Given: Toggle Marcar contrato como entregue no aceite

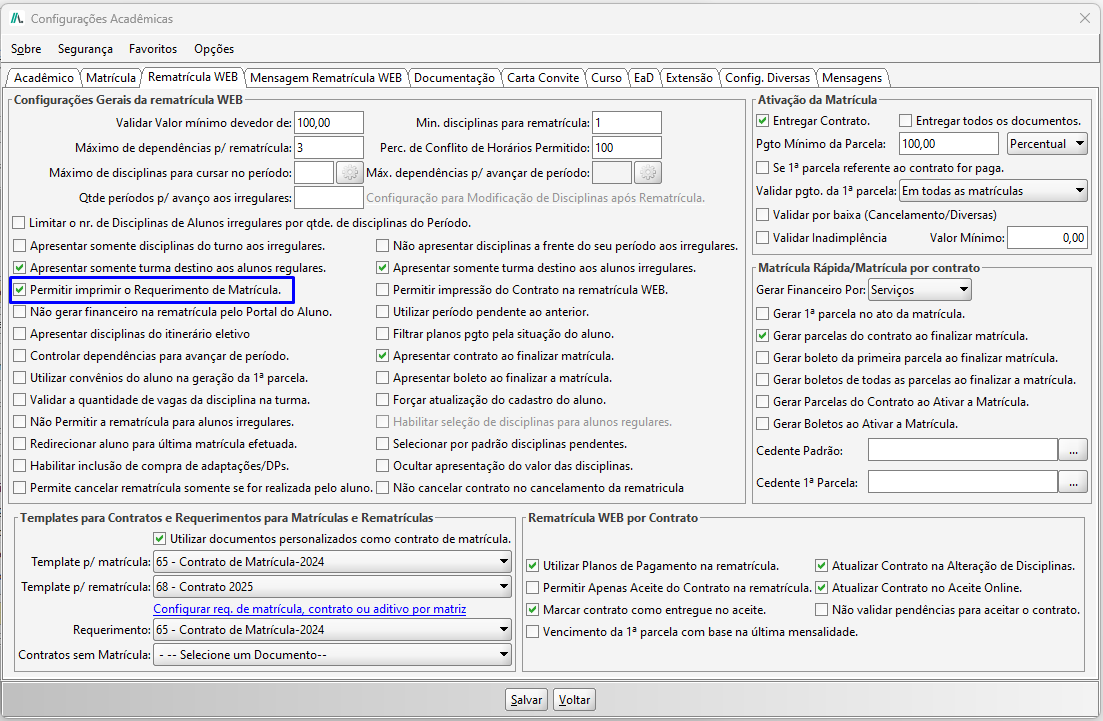Looking at the screenshot, I should click(x=533, y=610).
